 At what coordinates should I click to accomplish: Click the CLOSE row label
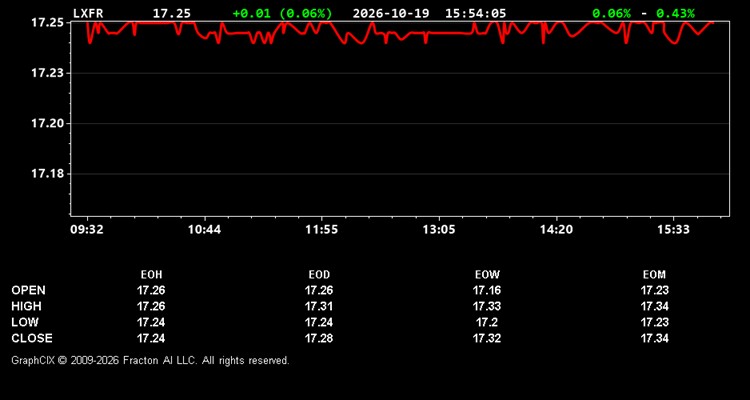32,338
